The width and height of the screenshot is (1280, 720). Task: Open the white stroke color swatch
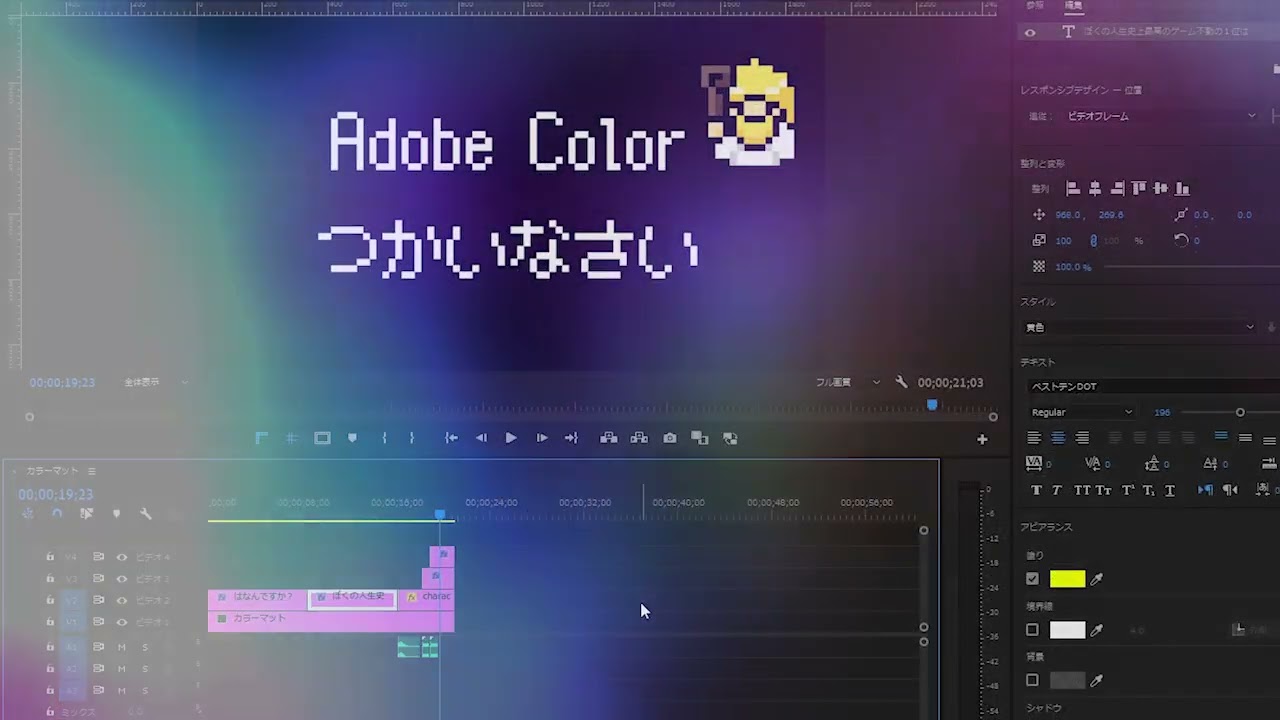tap(1067, 630)
